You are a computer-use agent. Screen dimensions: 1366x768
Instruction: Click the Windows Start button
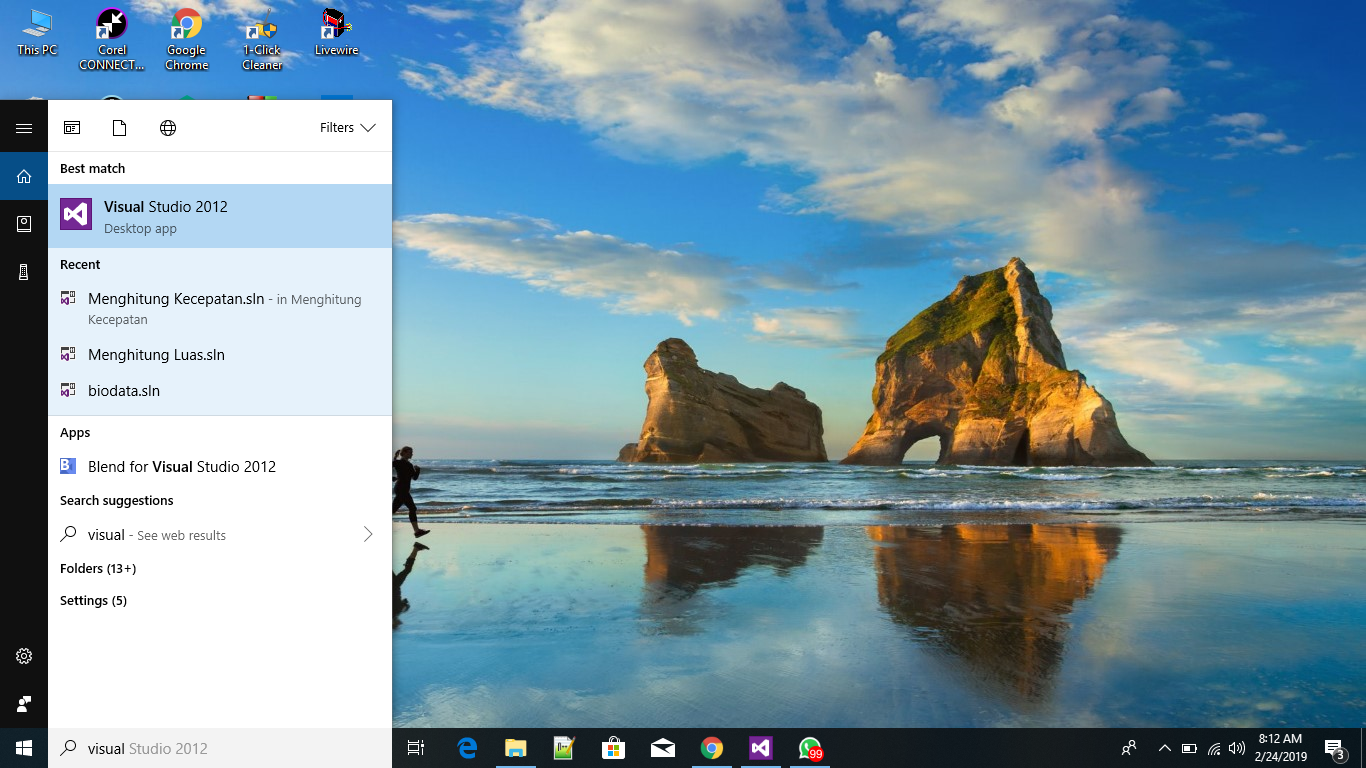(24, 748)
